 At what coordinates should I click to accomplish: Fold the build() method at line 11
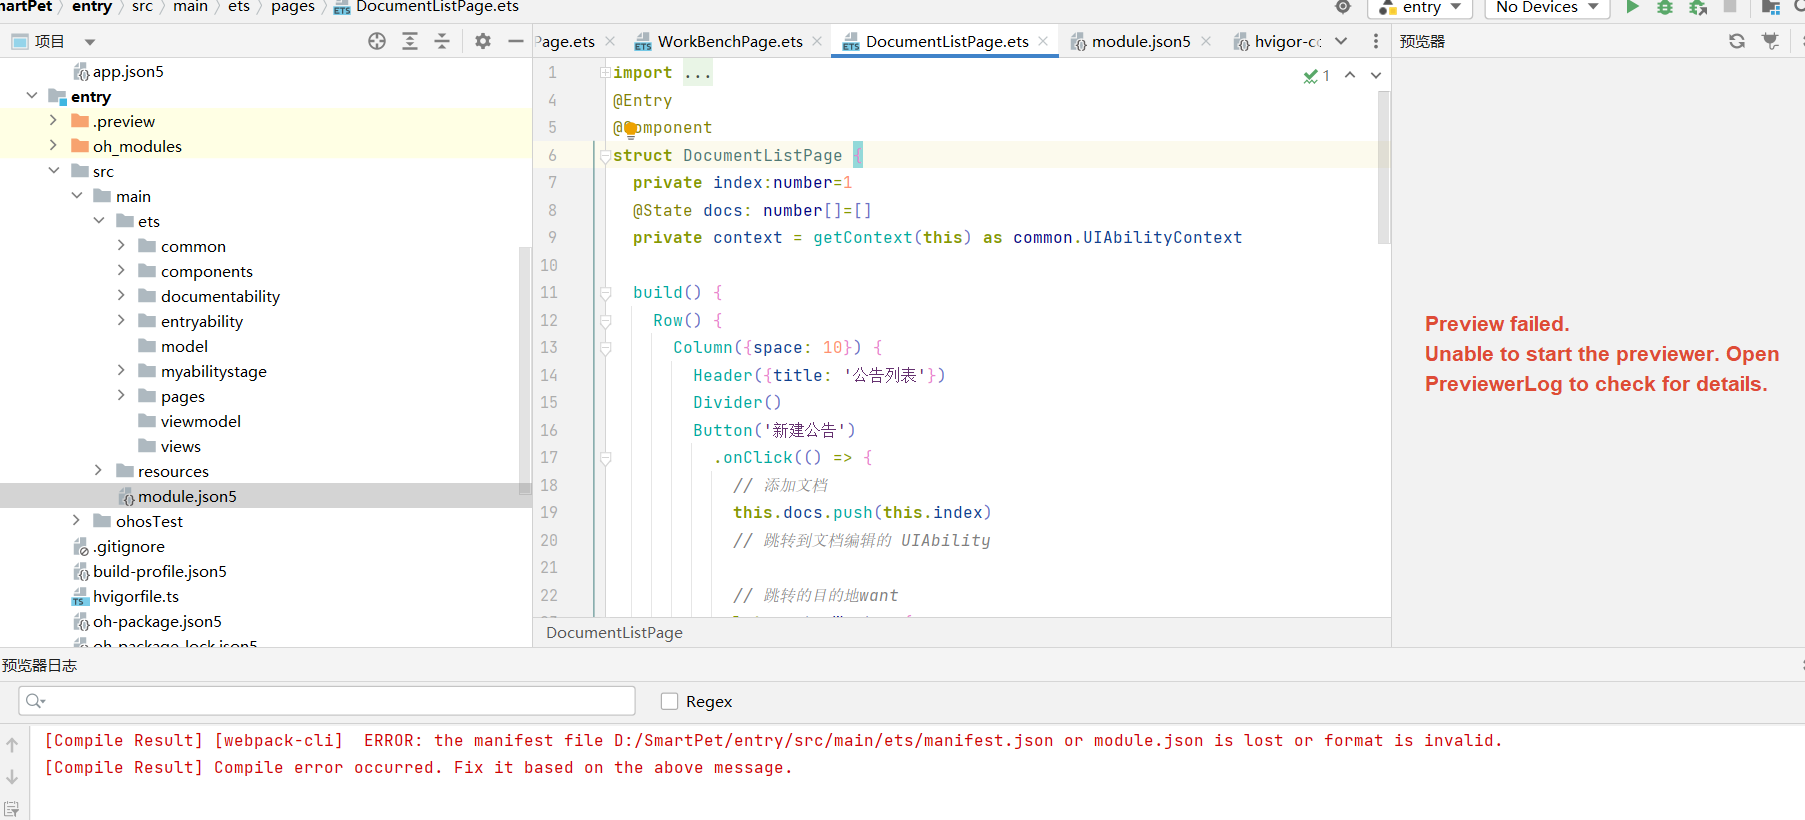(605, 293)
